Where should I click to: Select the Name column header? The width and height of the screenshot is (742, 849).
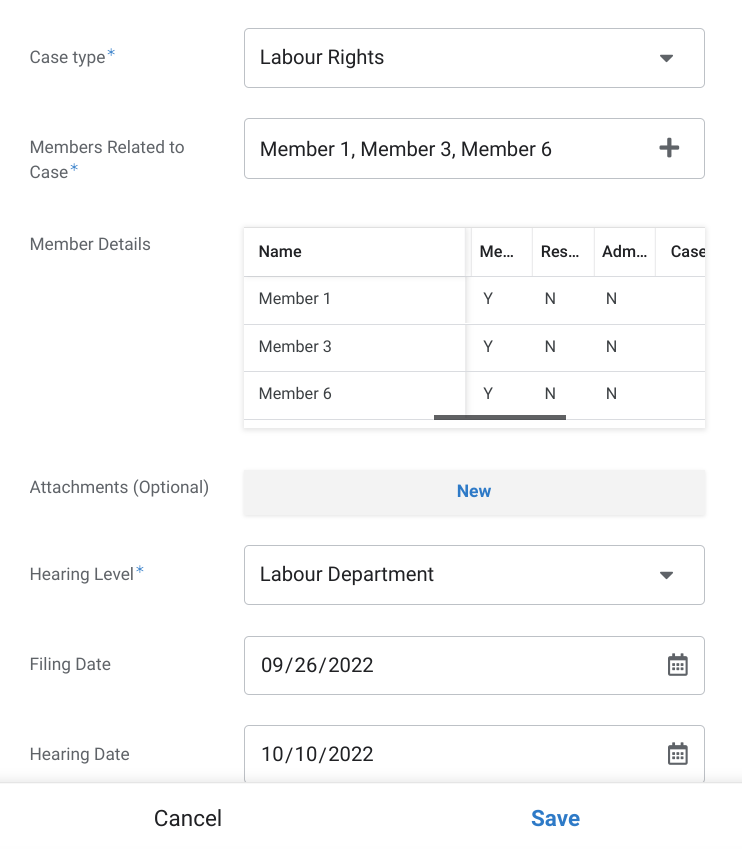click(355, 252)
